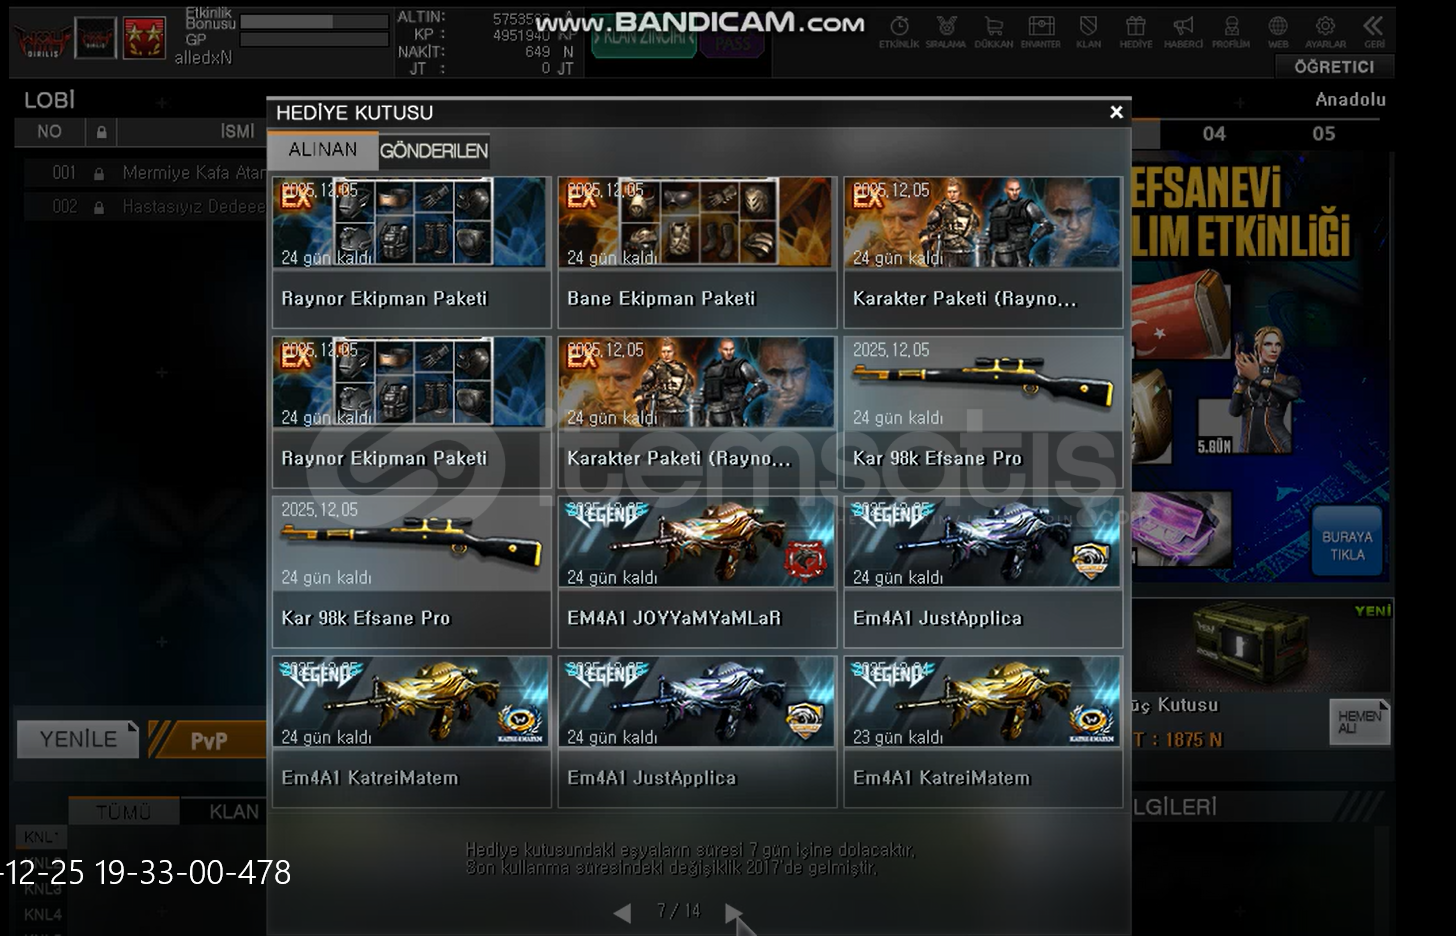Open the Web globe icon
Viewport: 1456px width, 936px height.
click(1278, 31)
